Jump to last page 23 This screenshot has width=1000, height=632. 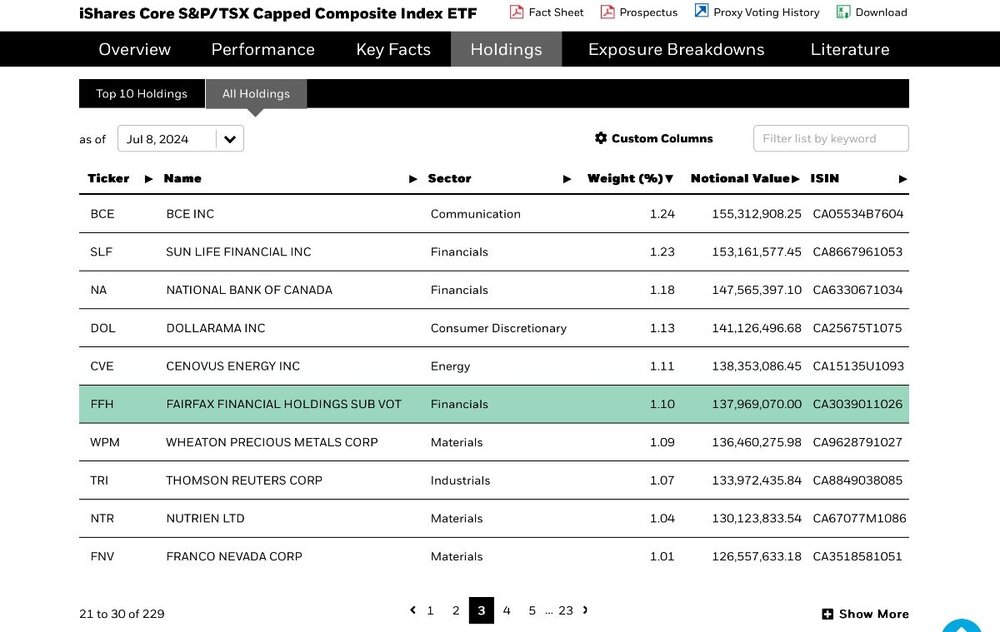tap(566, 611)
